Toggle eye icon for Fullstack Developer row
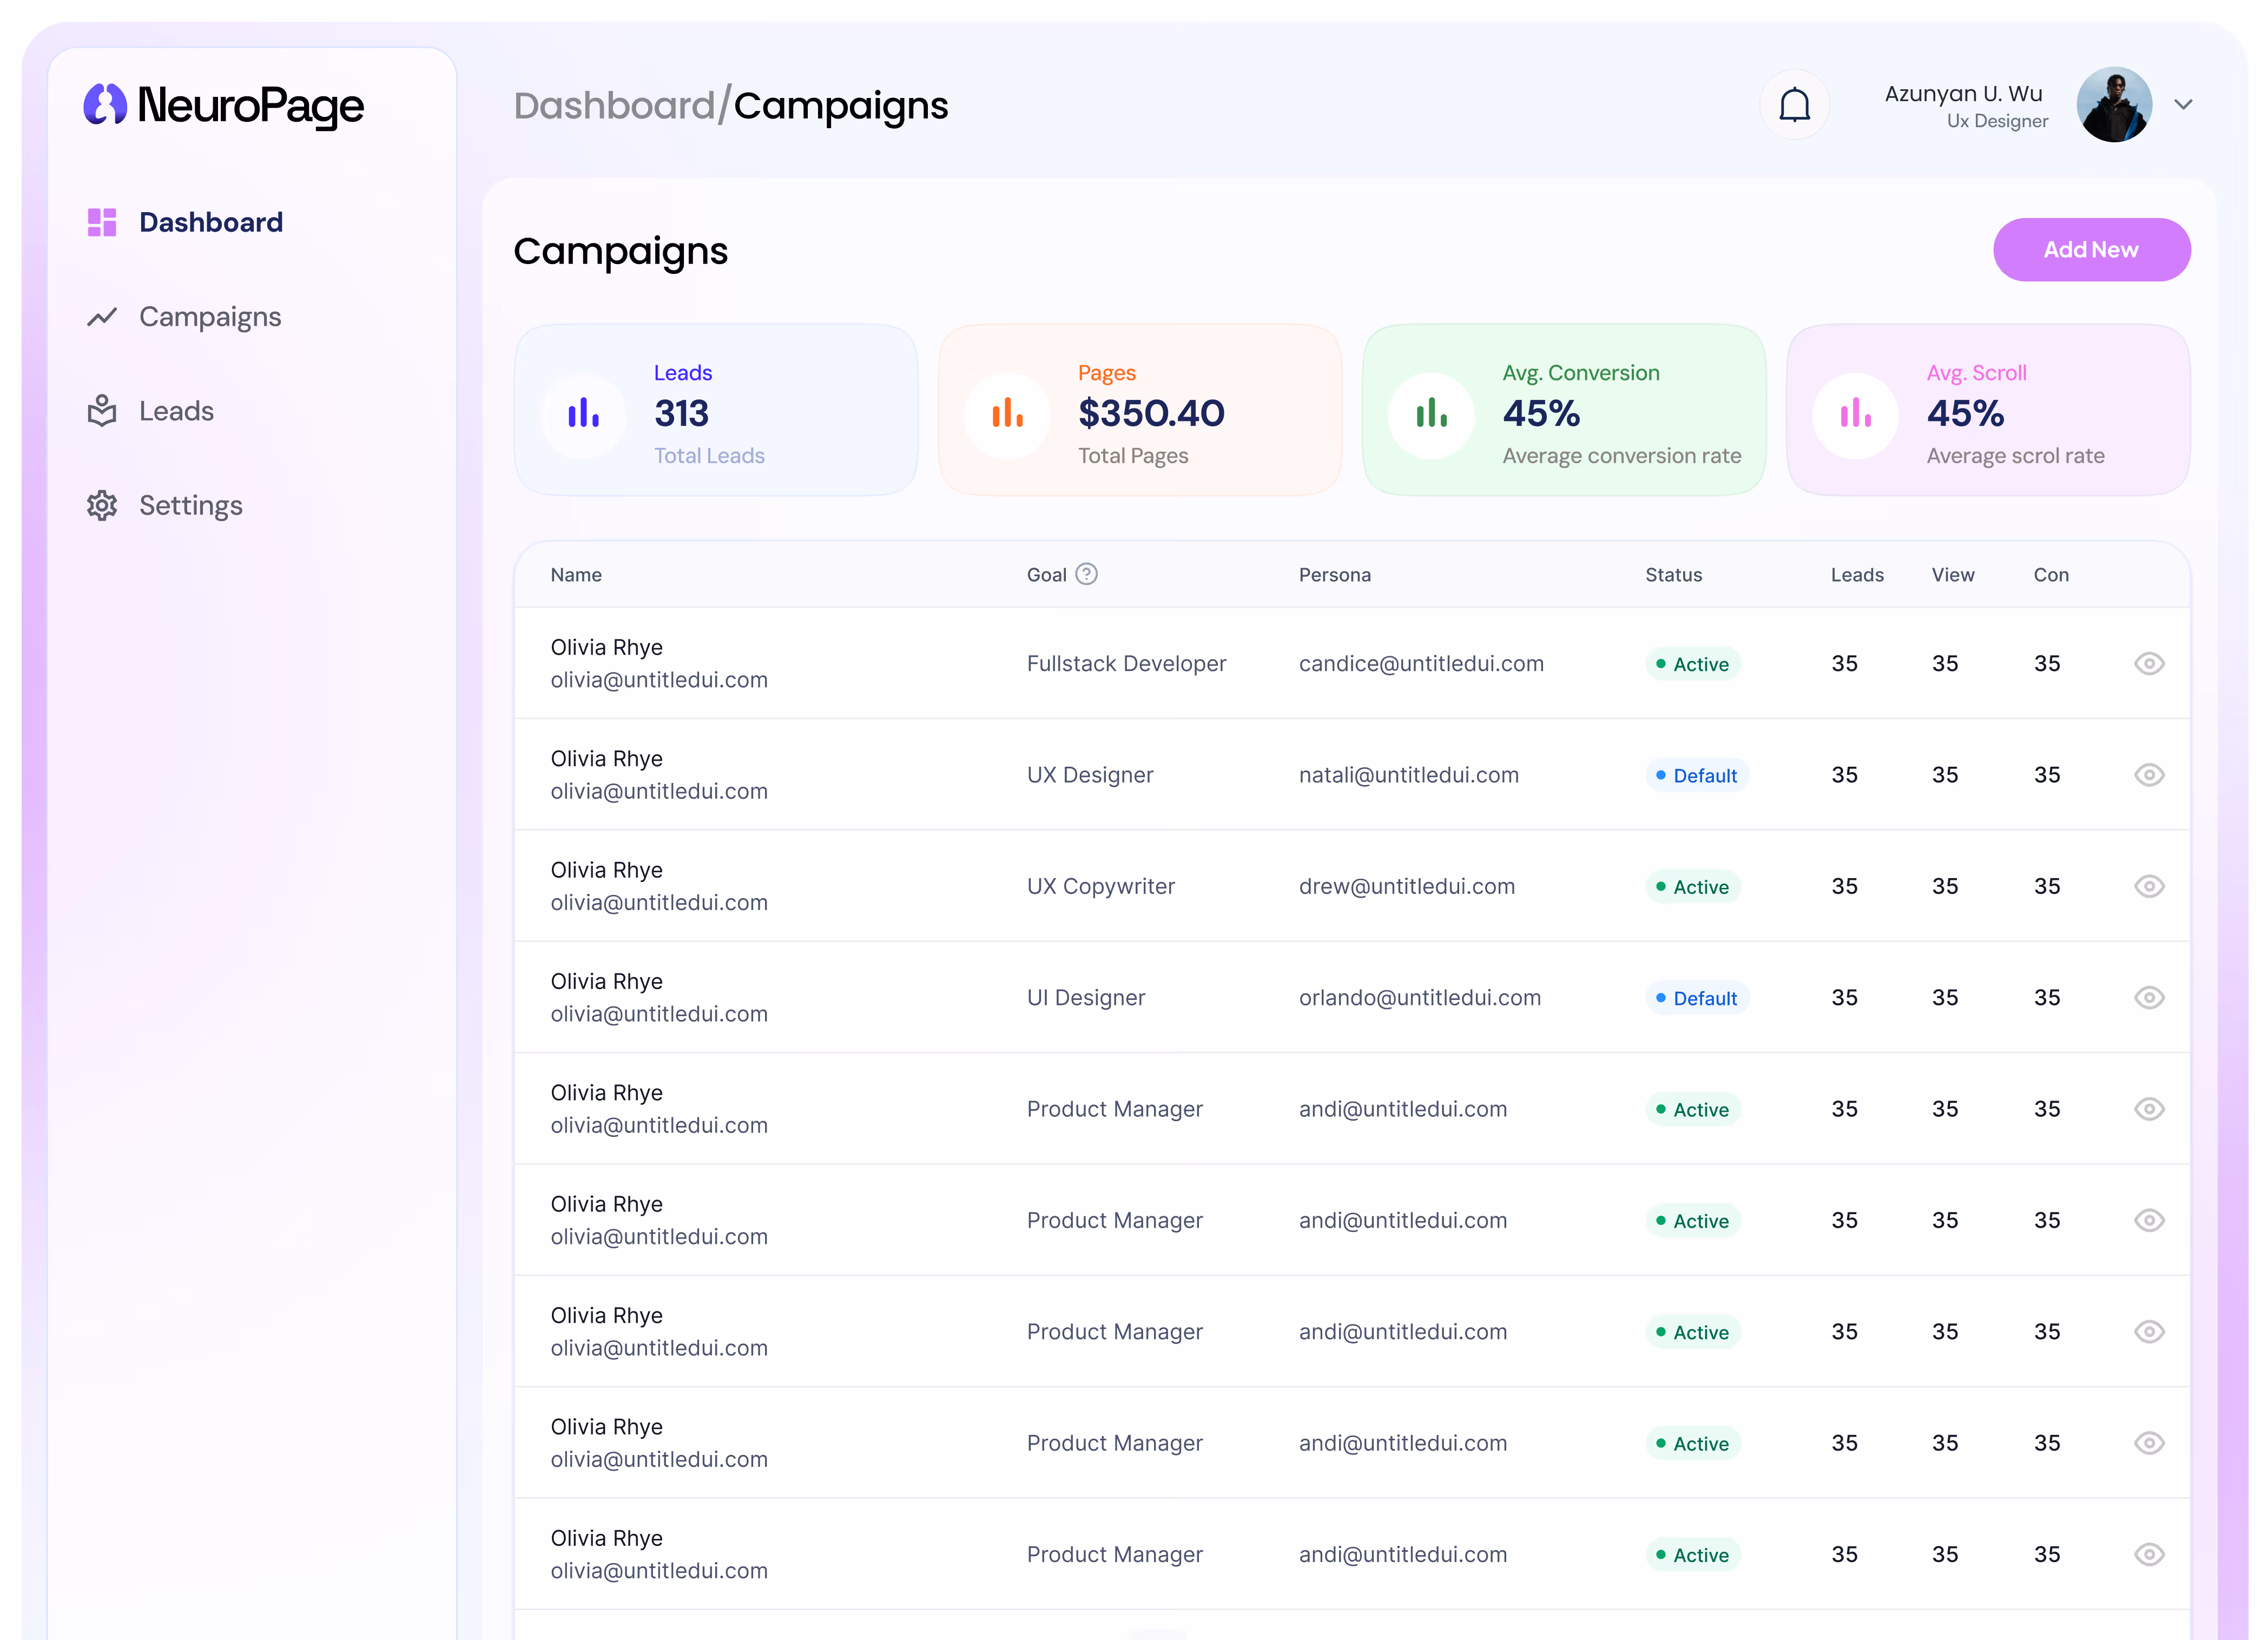The width and height of the screenshot is (2268, 1640). pos(2149,664)
